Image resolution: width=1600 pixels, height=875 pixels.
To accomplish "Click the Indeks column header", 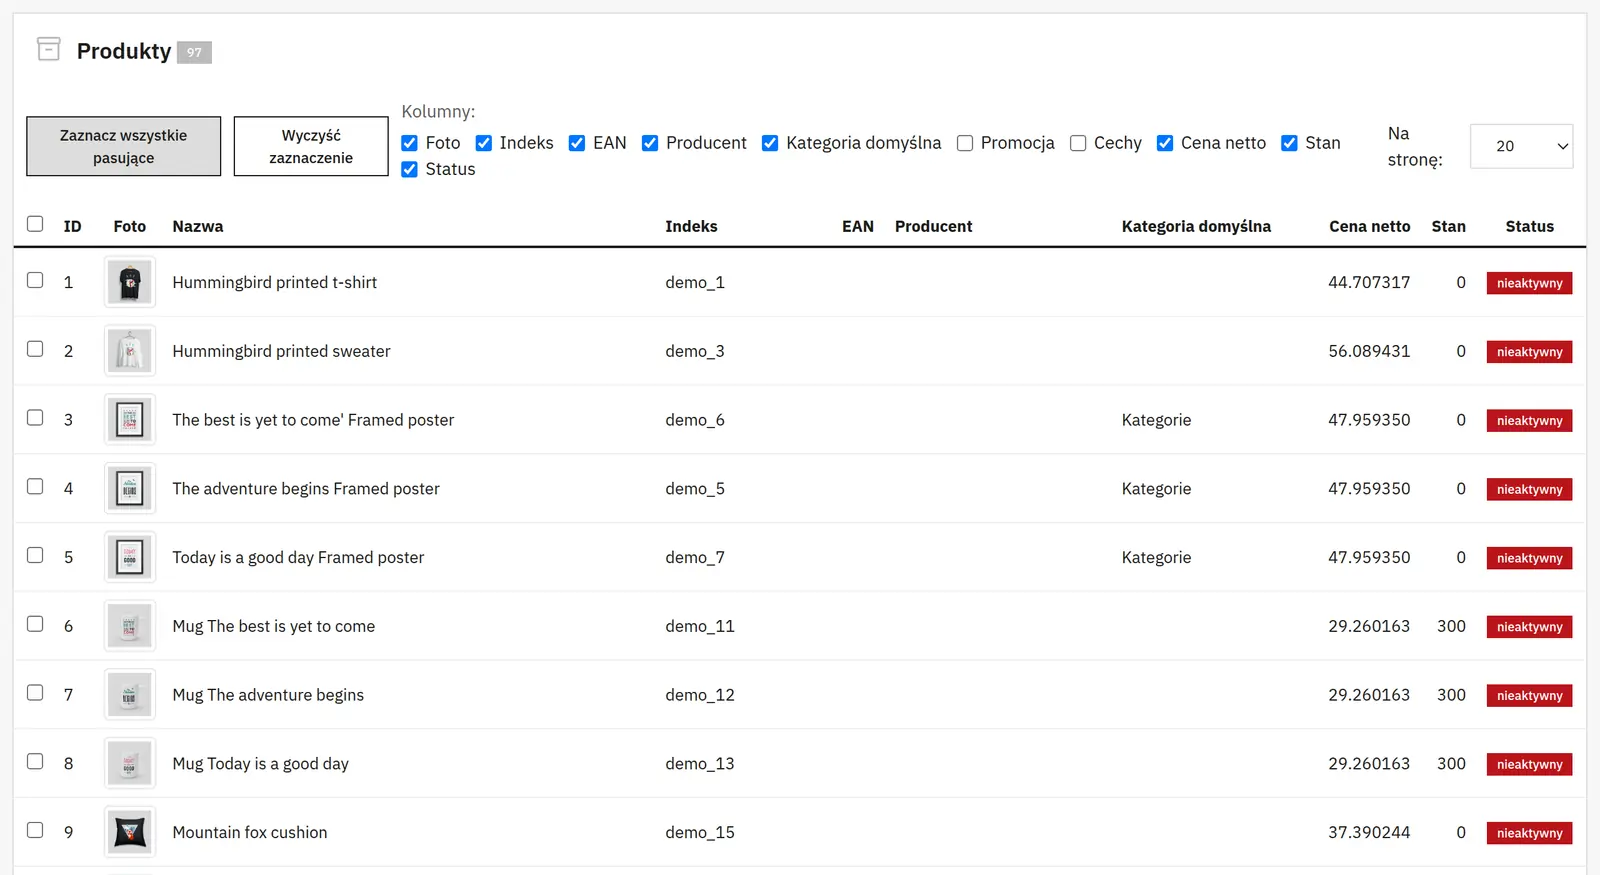I will [691, 226].
